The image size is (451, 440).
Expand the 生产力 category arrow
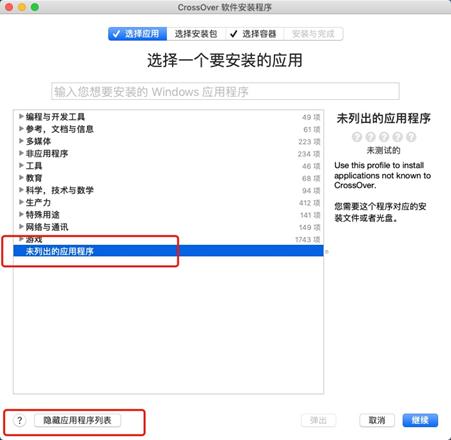coord(21,202)
